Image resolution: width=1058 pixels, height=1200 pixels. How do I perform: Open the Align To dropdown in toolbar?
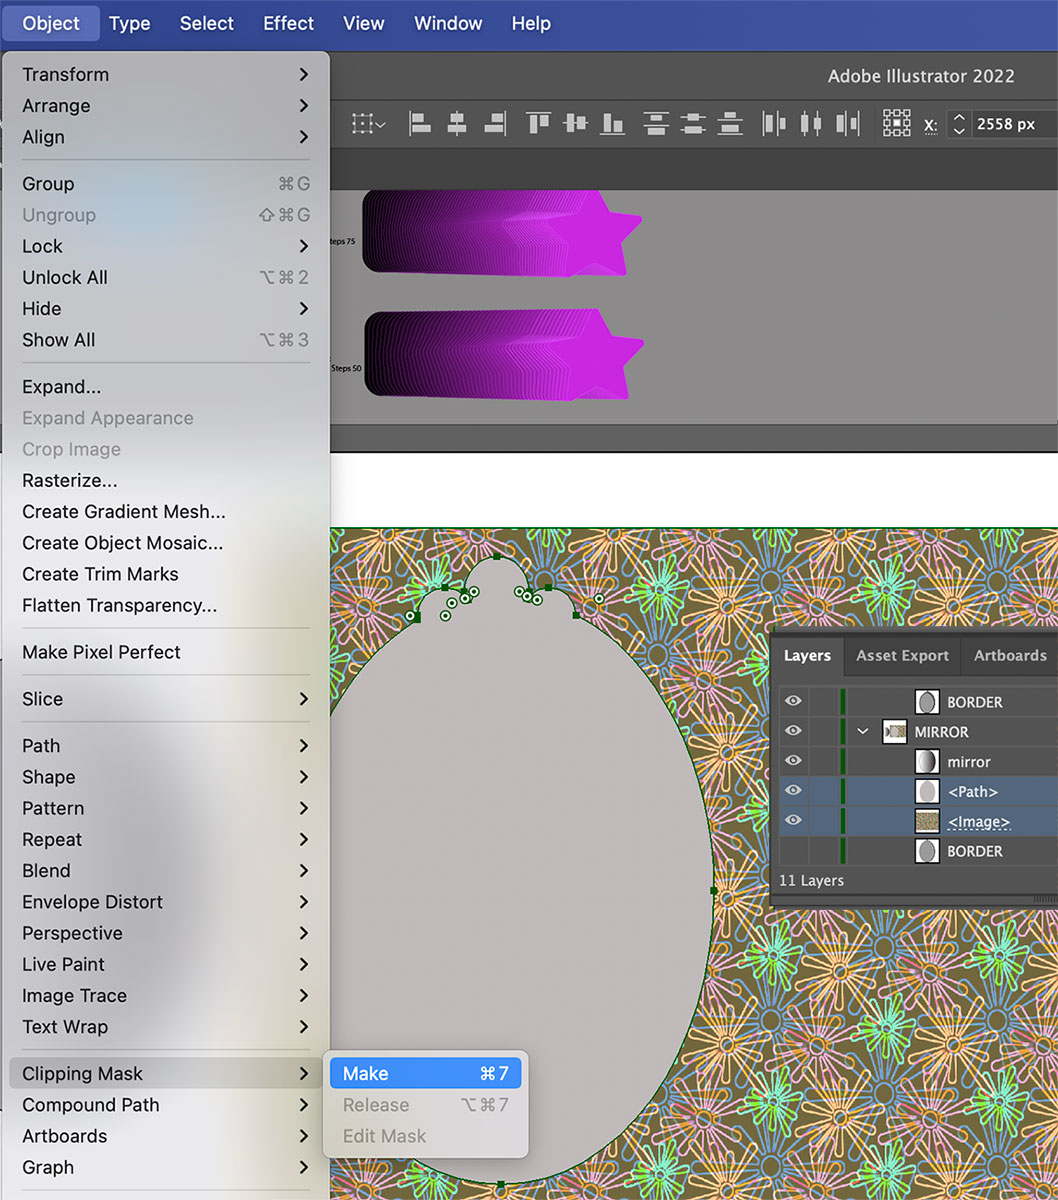[368, 124]
